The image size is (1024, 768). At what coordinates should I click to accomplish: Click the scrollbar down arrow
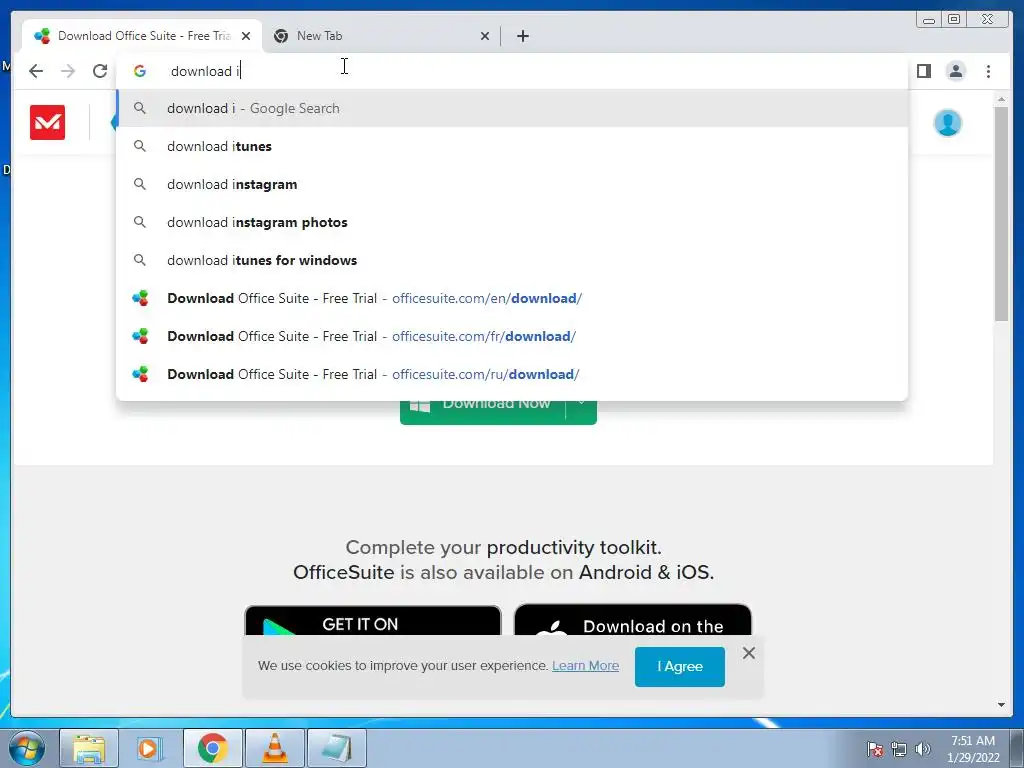coord(1001,705)
